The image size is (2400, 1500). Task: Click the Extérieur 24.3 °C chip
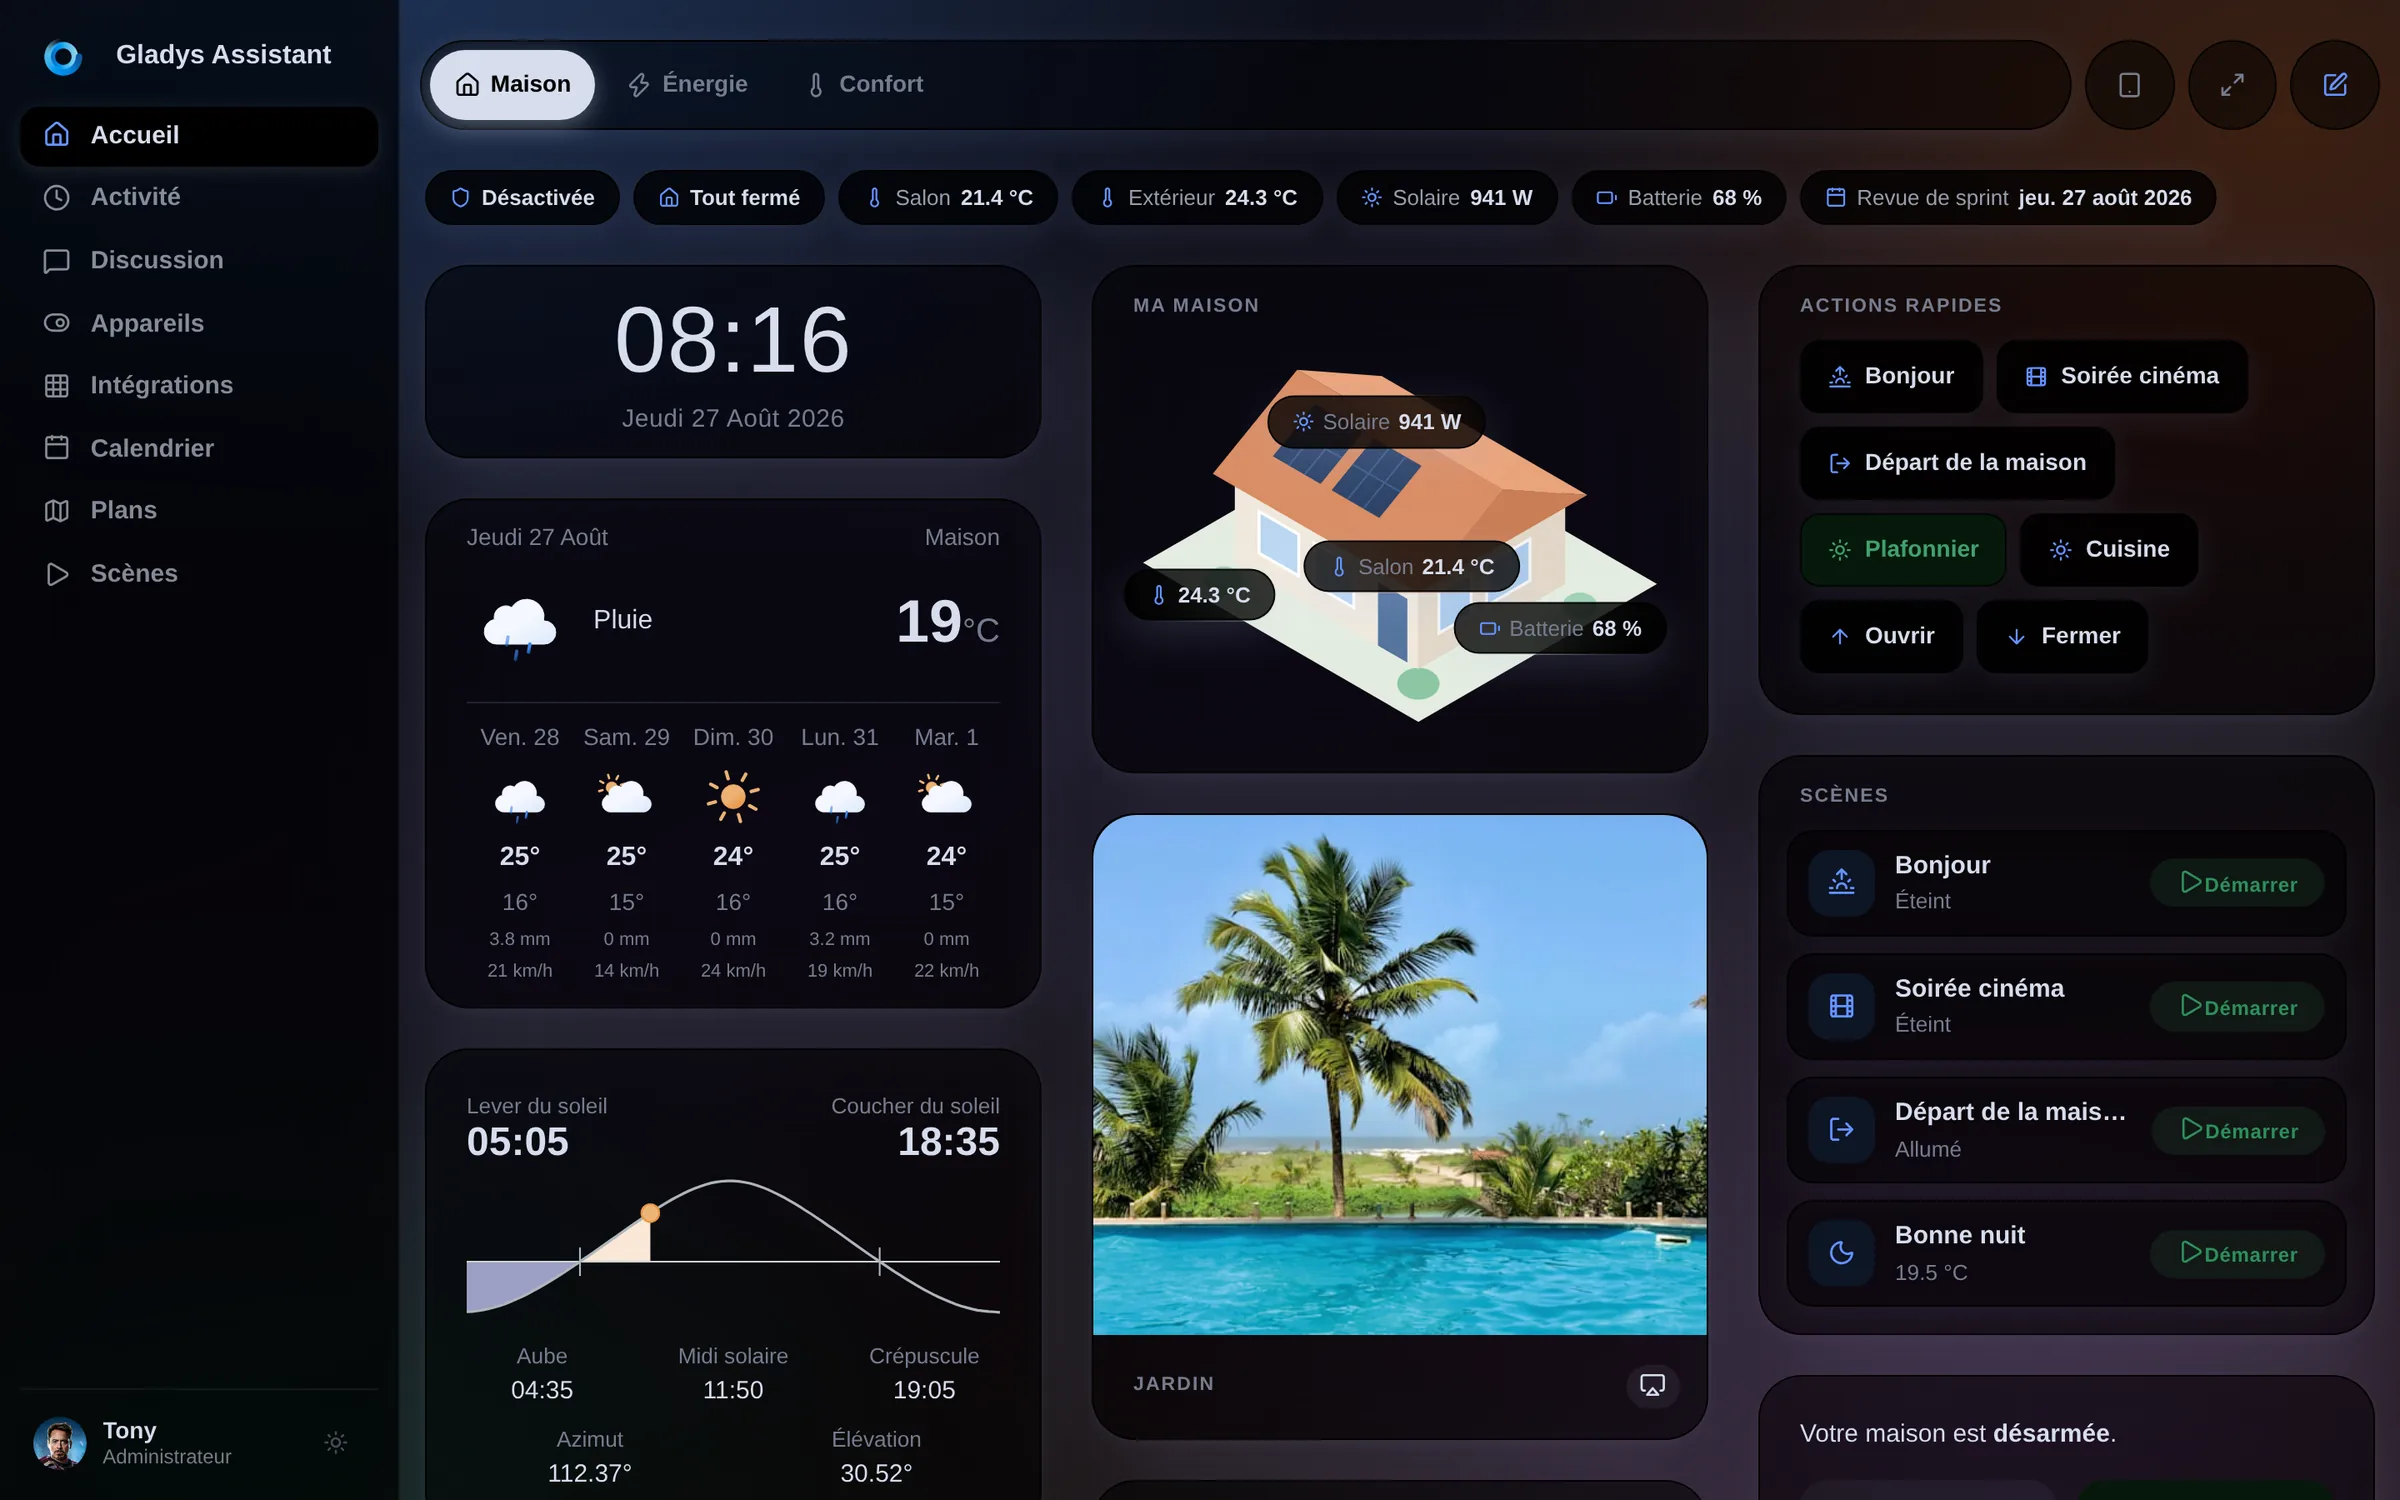[x=1197, y=198]
